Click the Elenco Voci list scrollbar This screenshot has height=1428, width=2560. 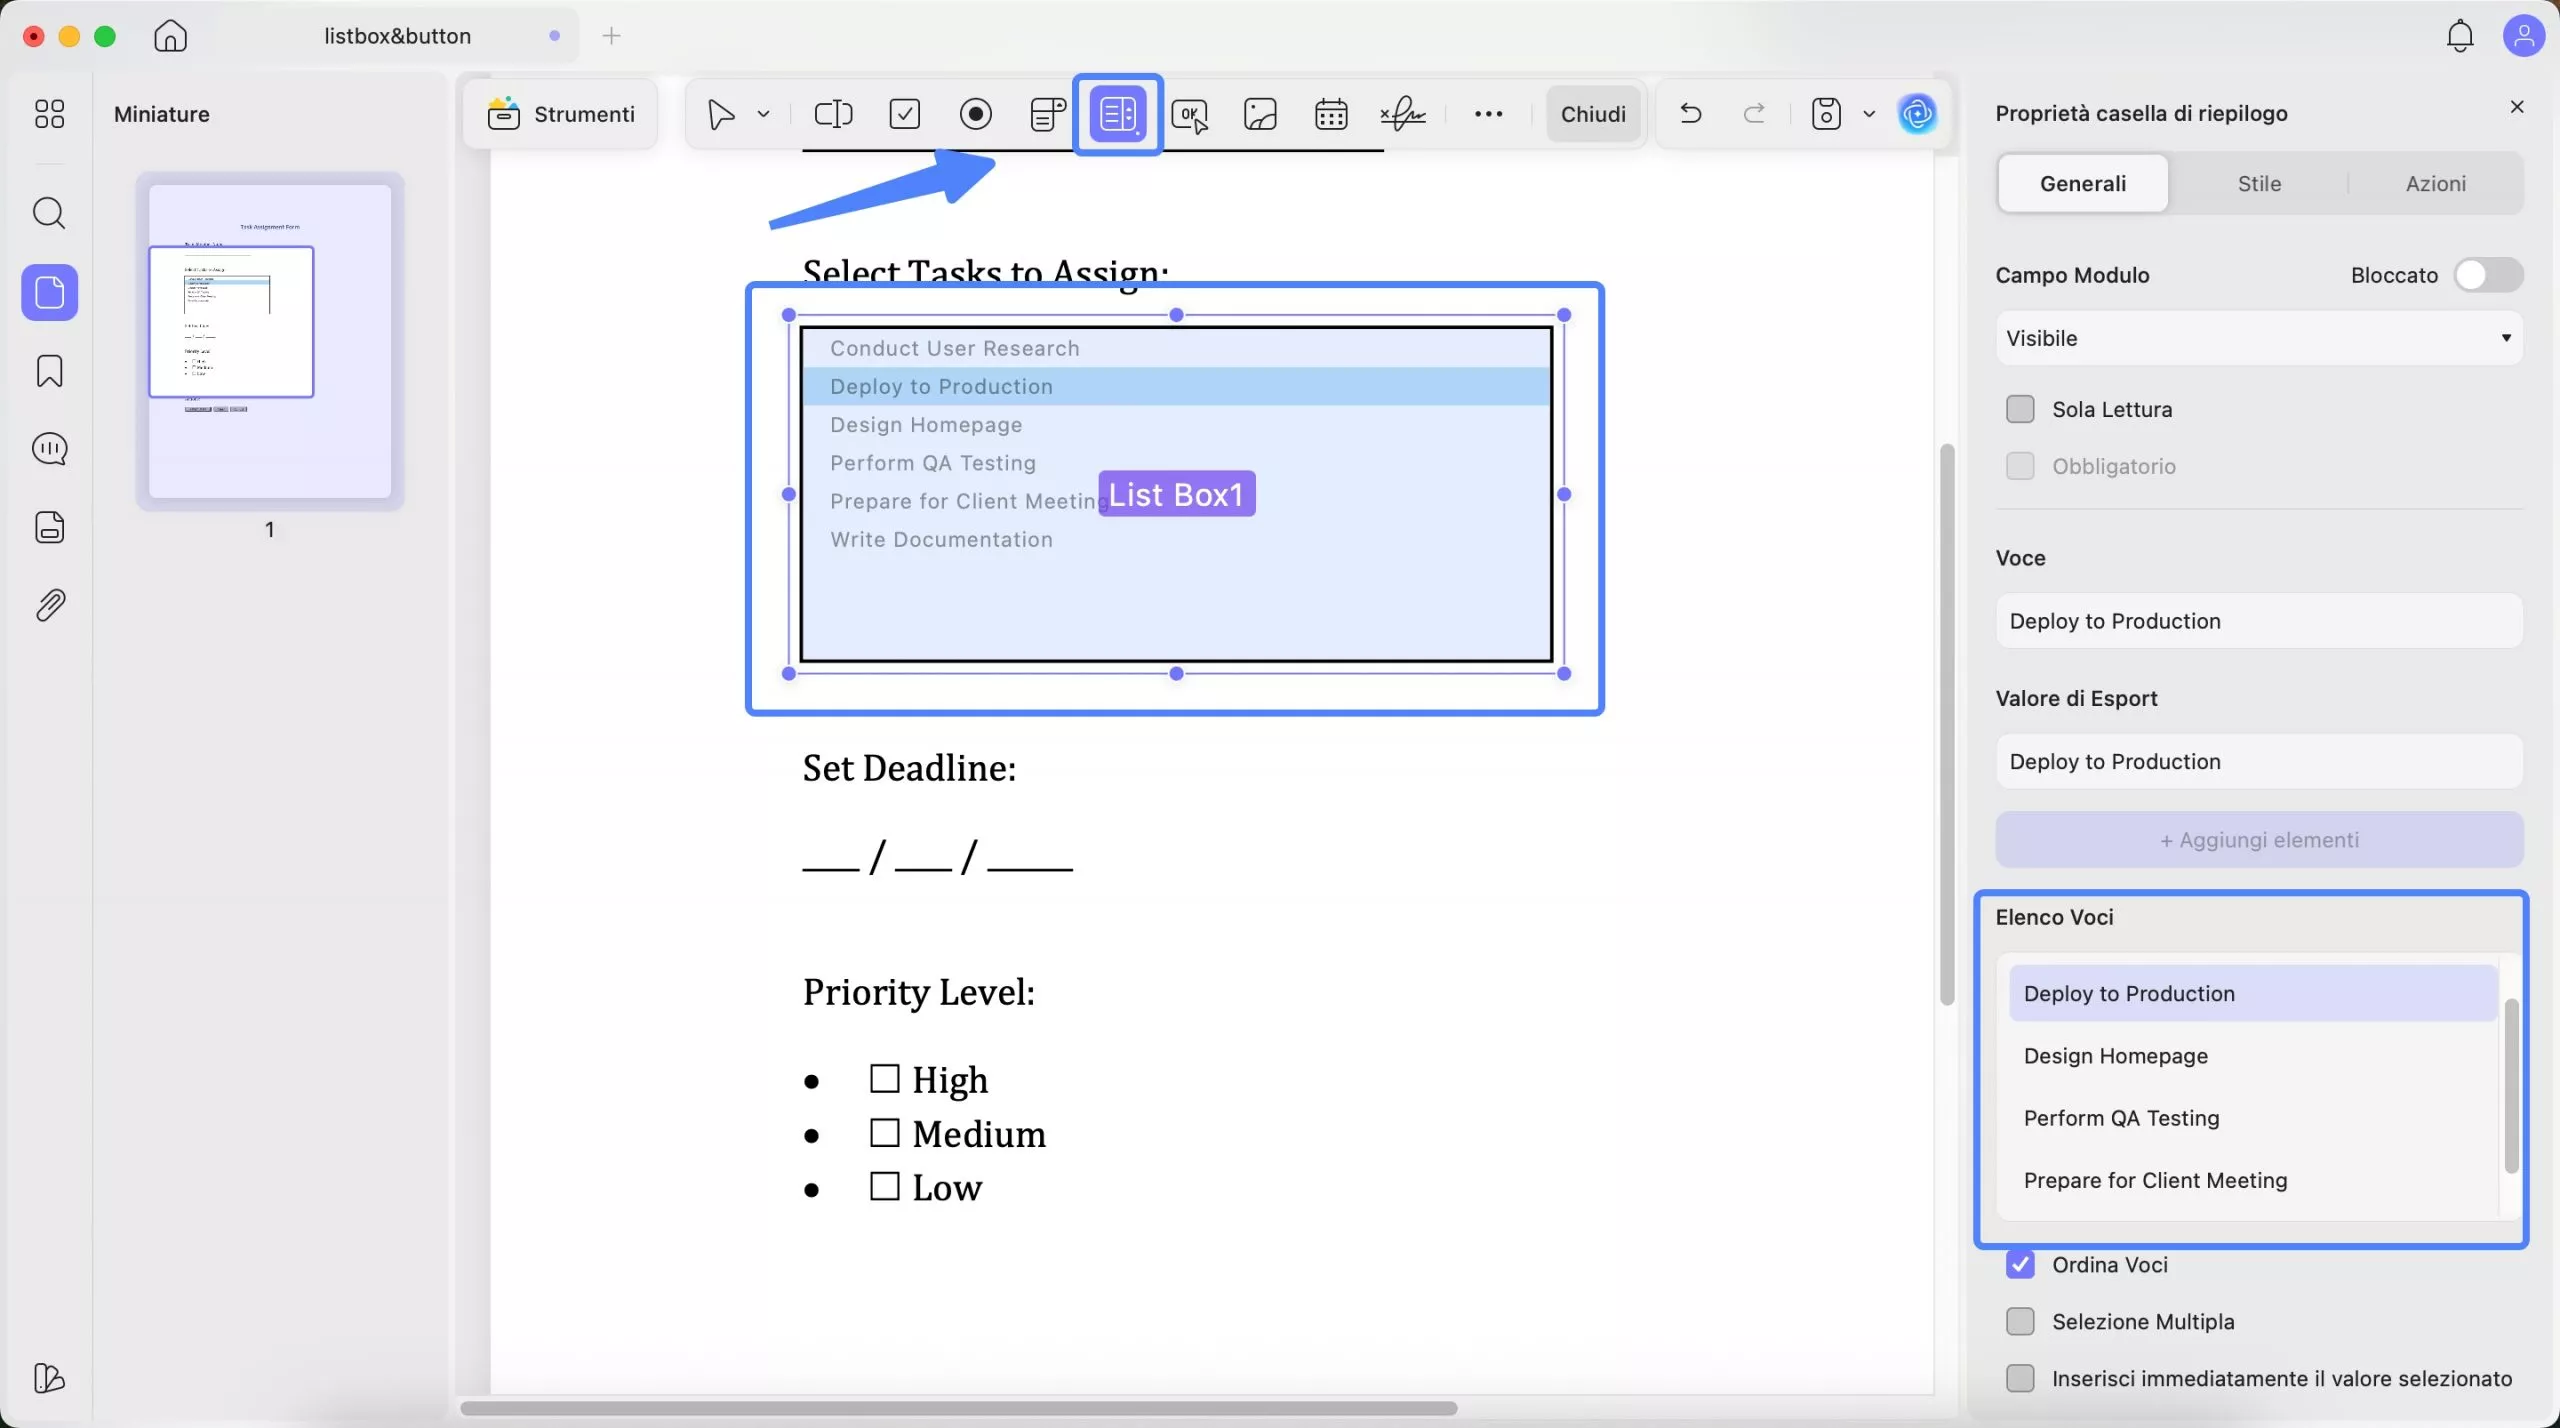[2511, 1085]
